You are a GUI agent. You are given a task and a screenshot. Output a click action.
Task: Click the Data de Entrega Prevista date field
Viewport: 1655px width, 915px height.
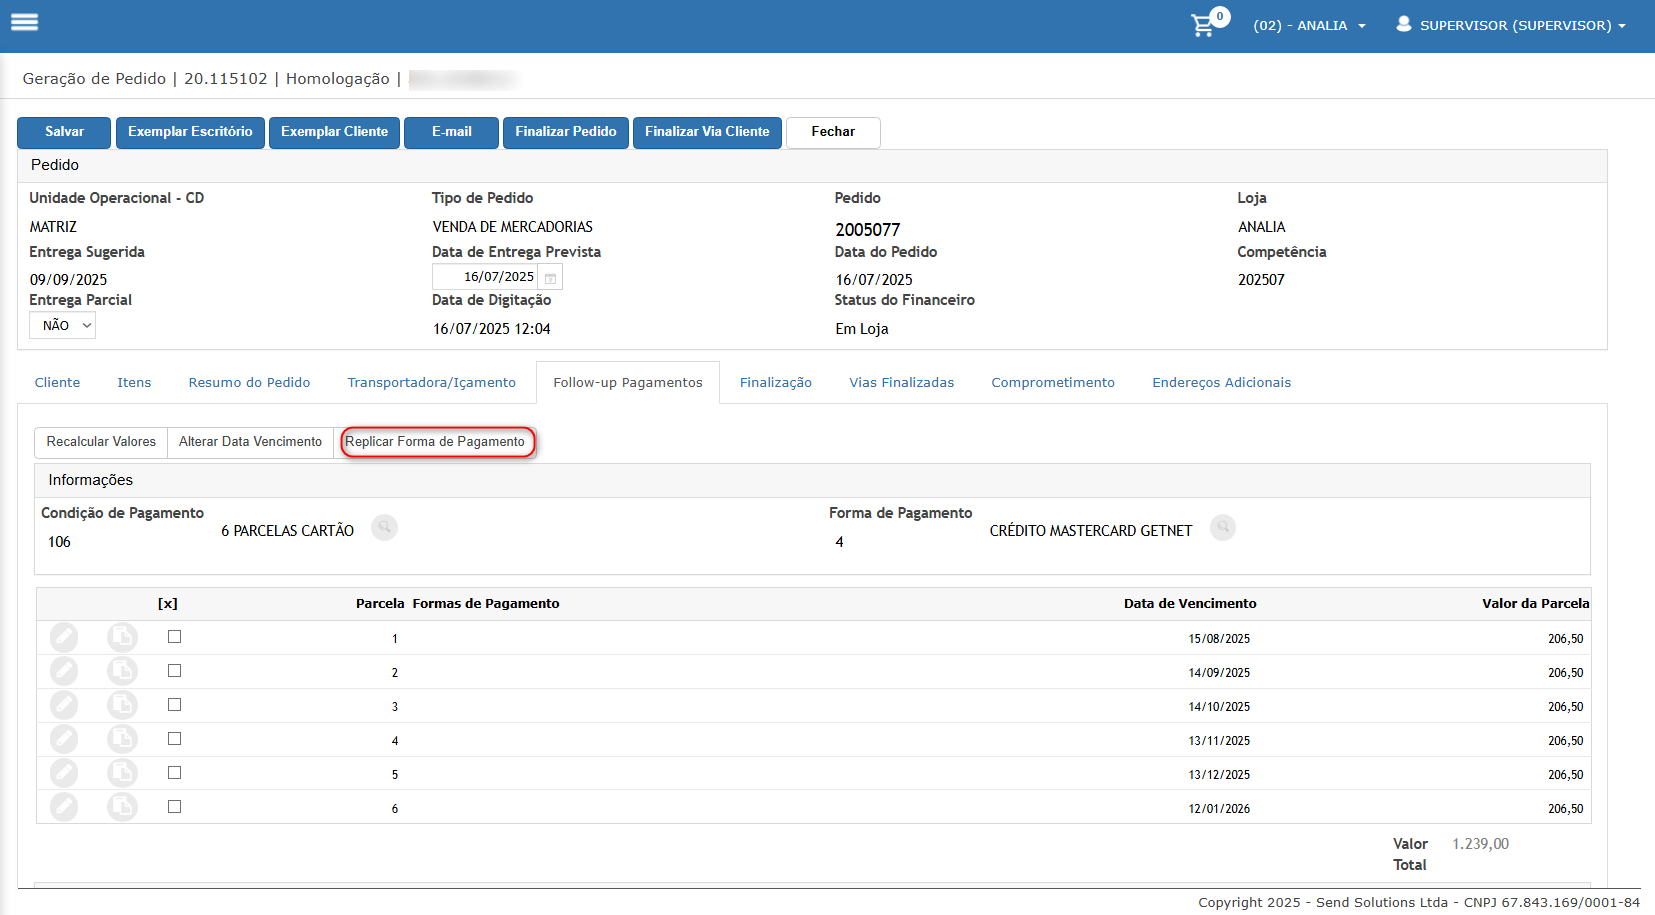point(487,277)
